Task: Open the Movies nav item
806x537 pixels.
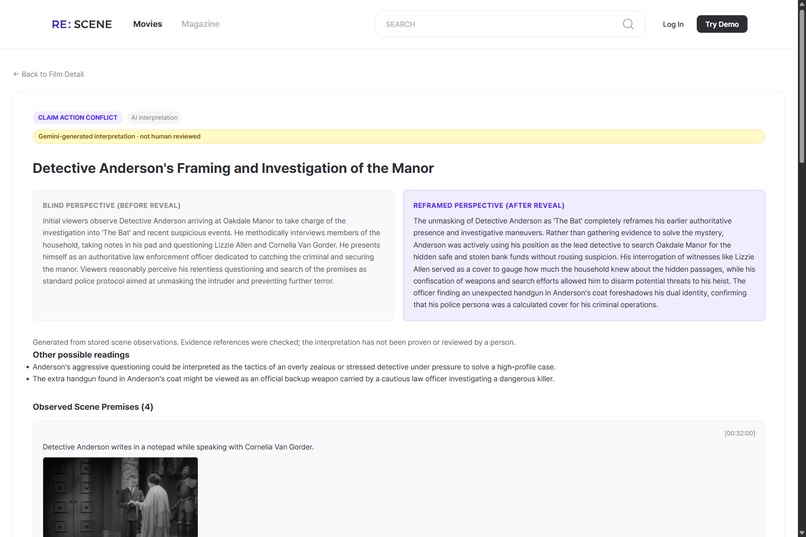Action: pyautogui.click(x=148, y=24)
